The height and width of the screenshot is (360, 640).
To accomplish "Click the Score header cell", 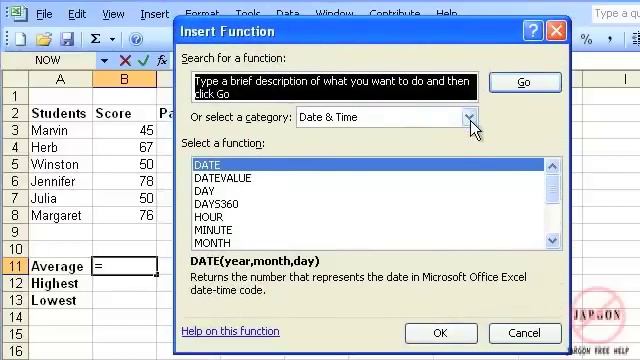I will pos(124,113).
